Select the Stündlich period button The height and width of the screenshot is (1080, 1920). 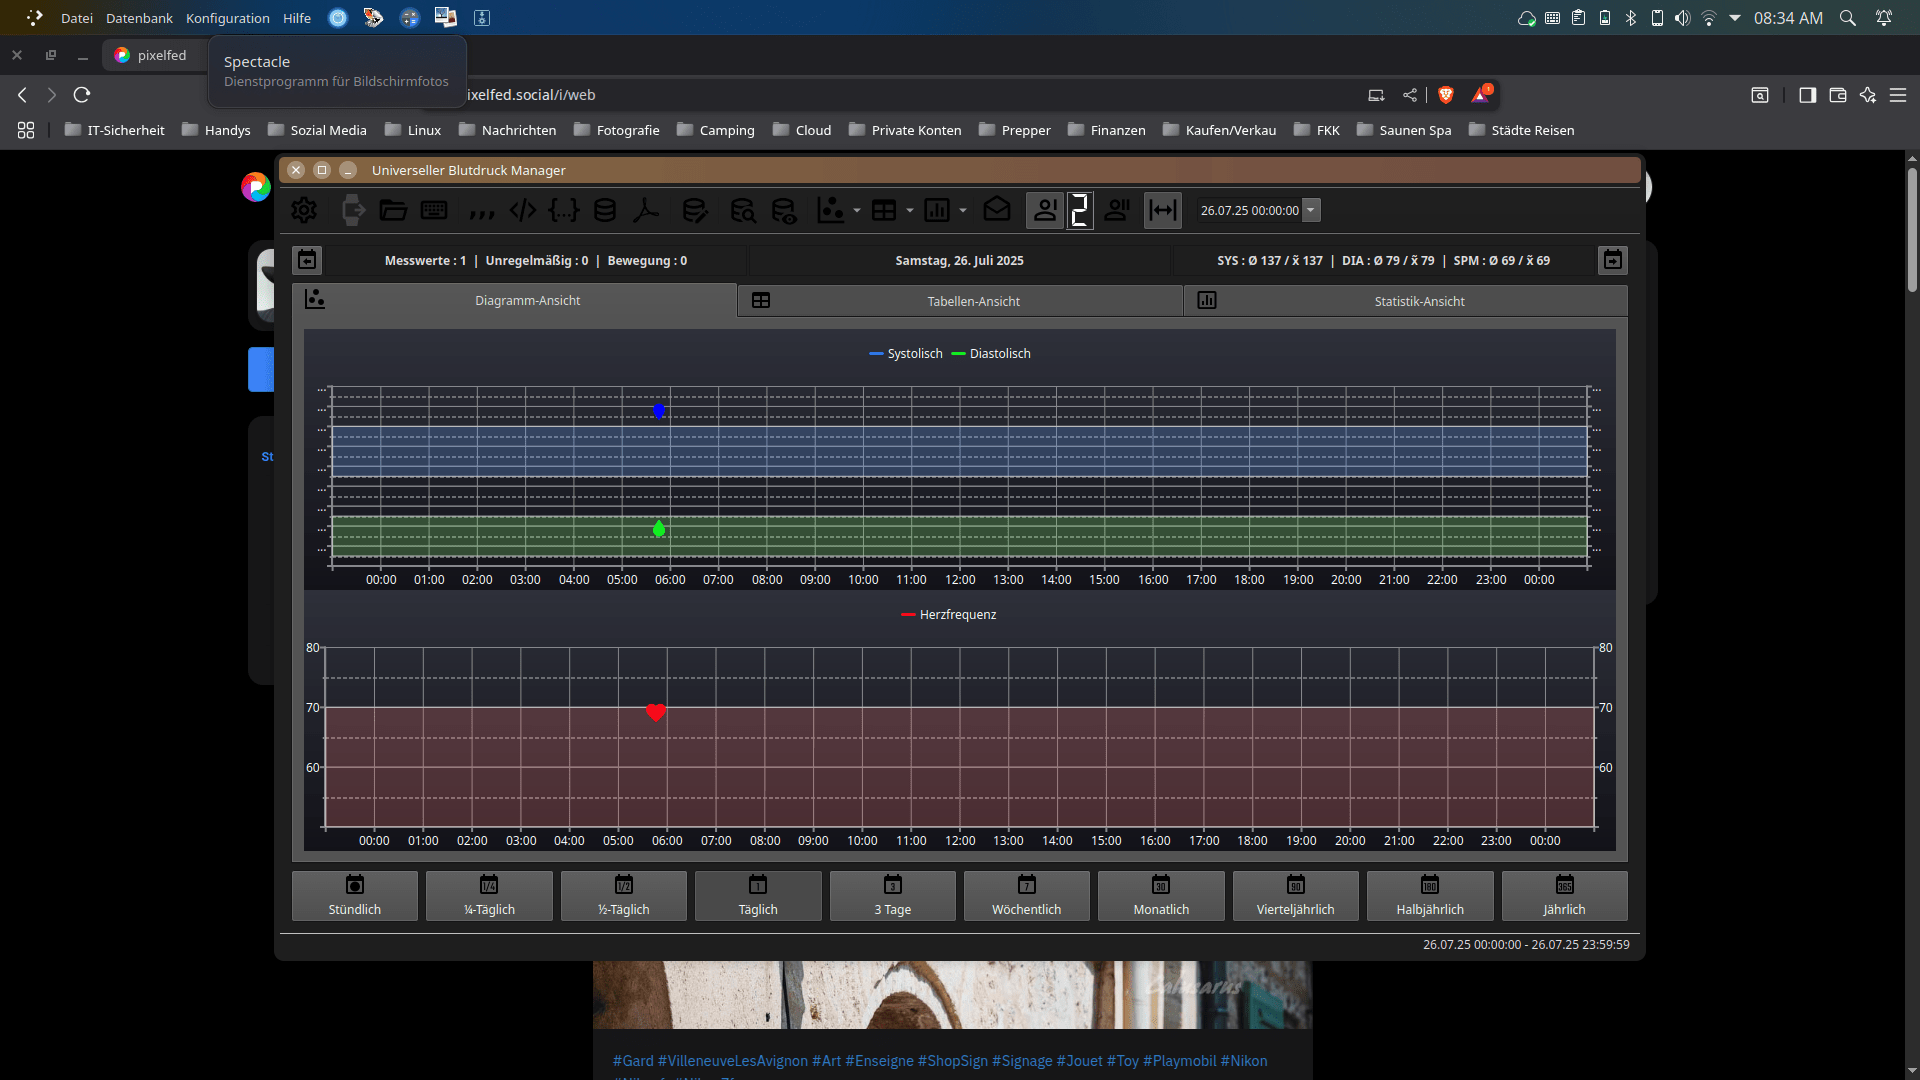click(354, 895)
